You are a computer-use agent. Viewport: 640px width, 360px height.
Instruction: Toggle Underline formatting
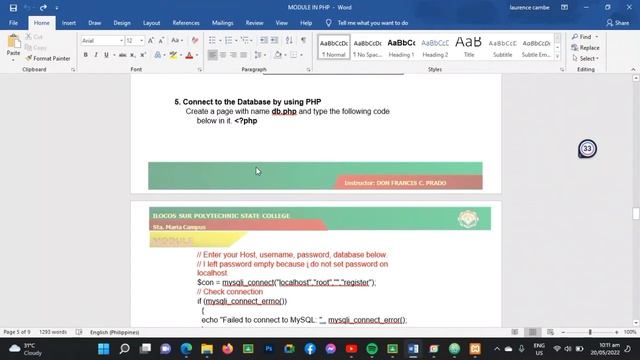pyautogui.click(x=106, y=55)
